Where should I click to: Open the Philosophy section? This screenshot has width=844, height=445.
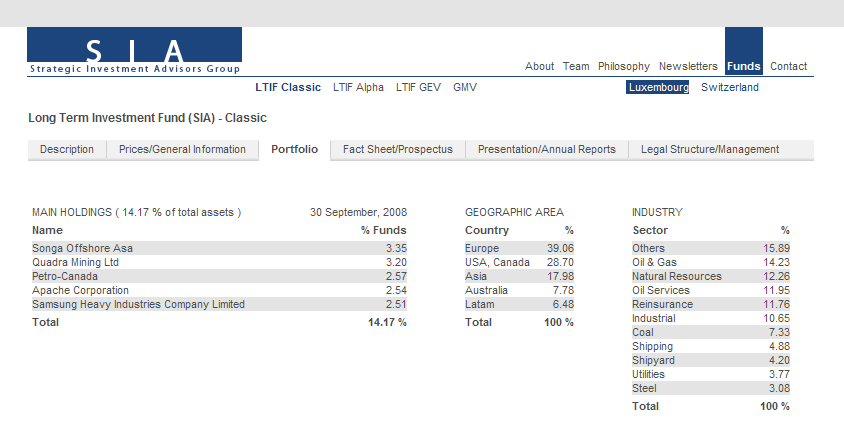click(624, 66)
